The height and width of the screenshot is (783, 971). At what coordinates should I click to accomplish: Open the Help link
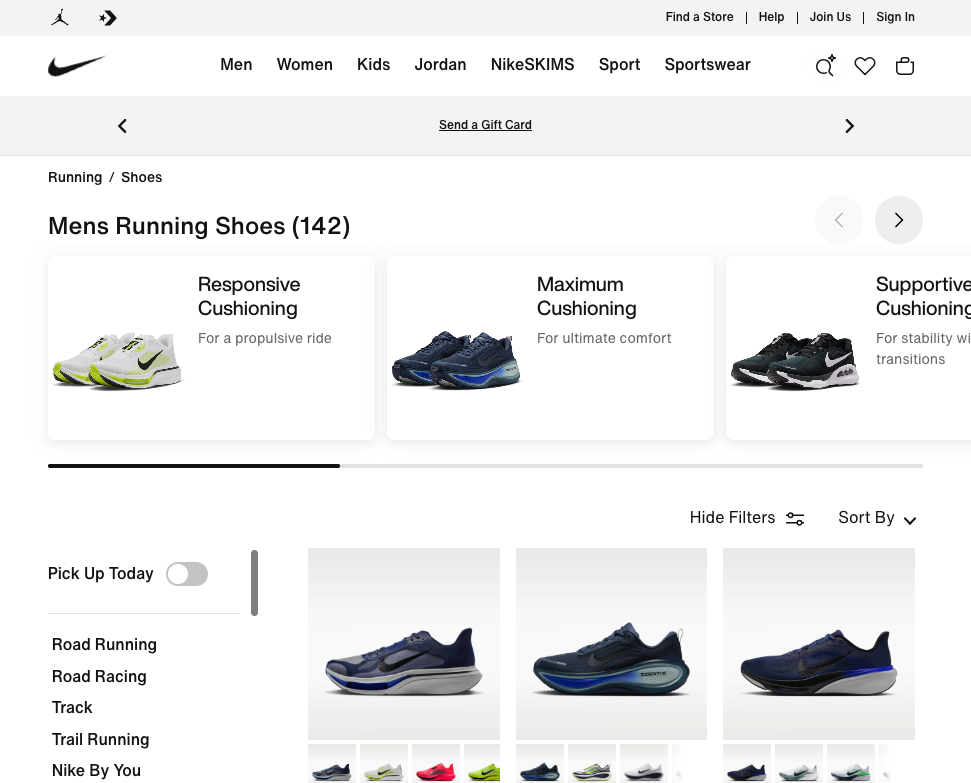[x=771, y=17]
